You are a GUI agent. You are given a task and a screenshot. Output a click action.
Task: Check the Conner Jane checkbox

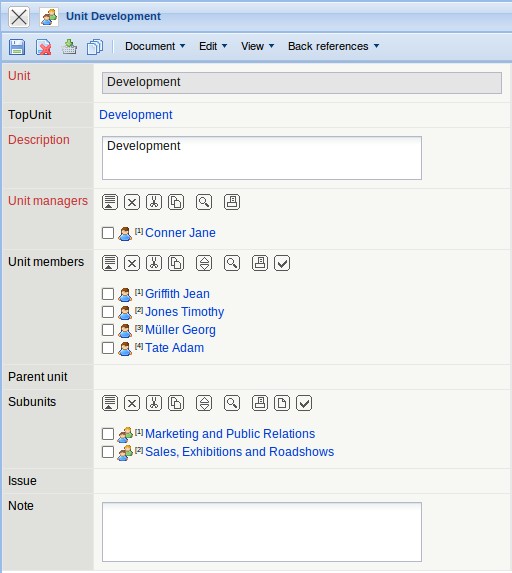(x=108, y=233)
